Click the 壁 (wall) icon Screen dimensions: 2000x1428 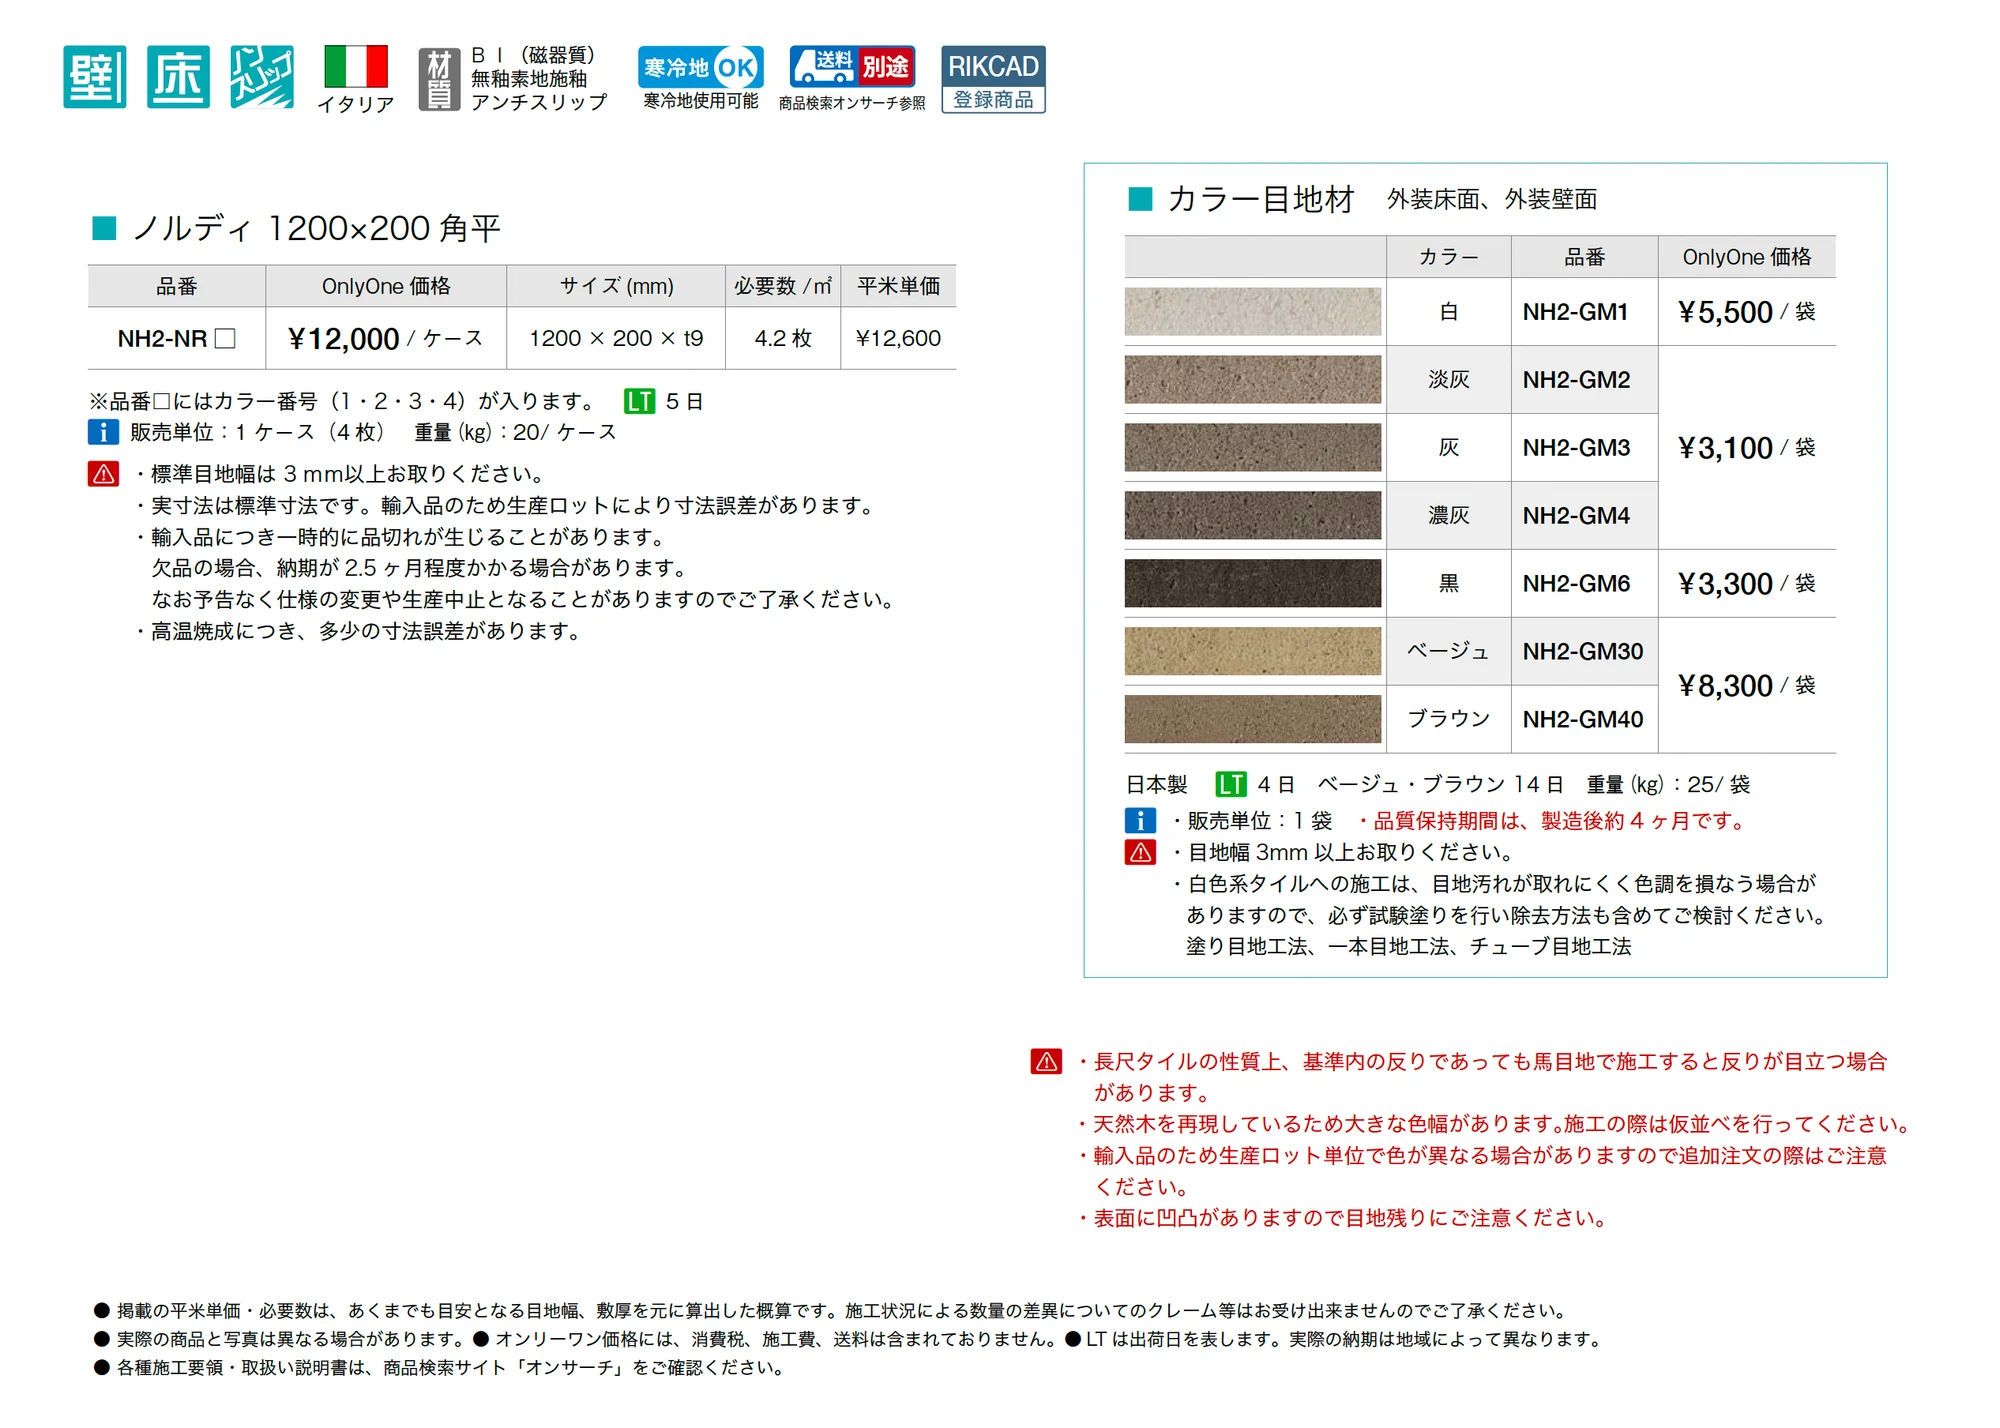tap(95, 77)
